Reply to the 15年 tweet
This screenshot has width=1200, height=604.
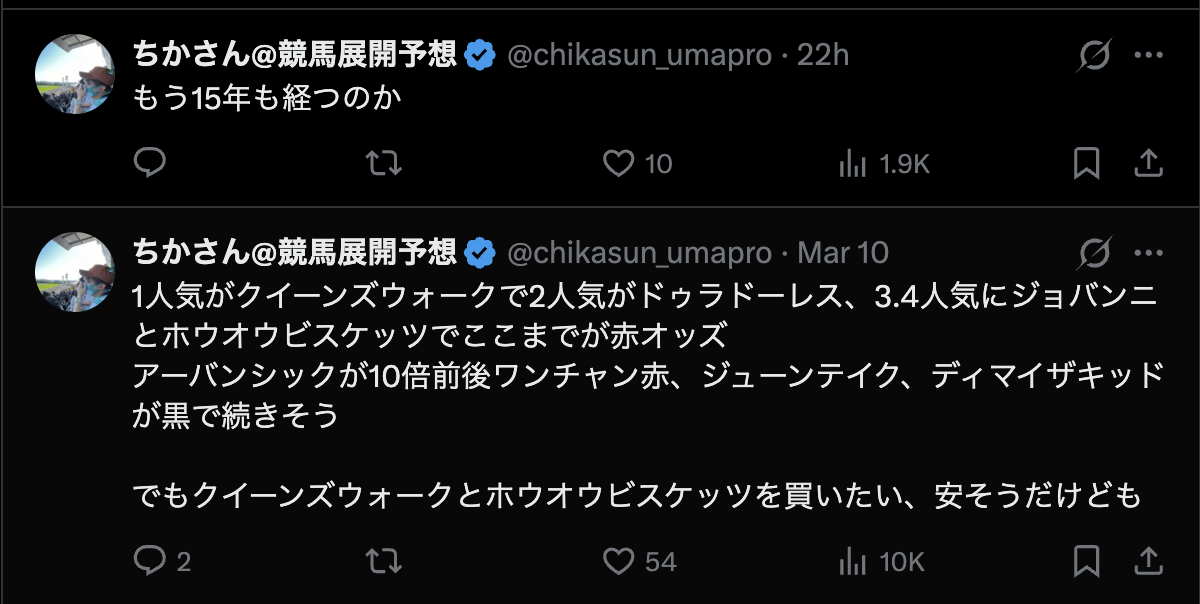point(149,163)
